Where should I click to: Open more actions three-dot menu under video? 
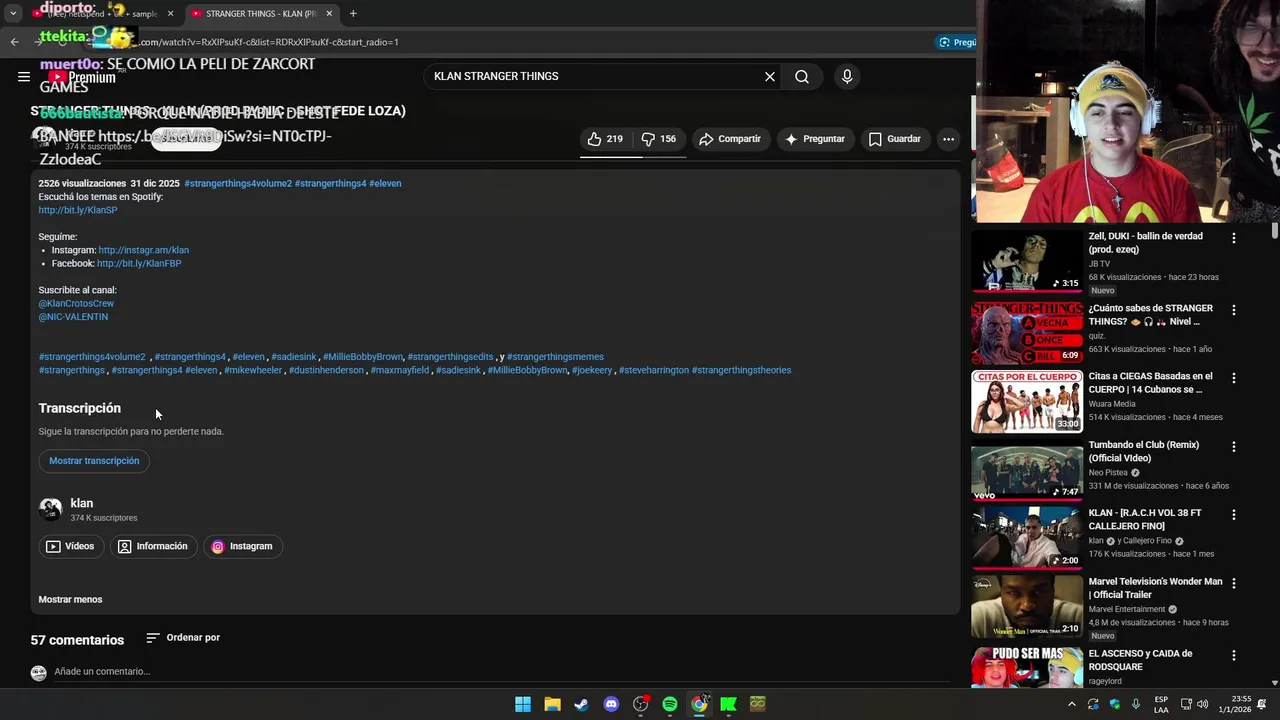click(x=948, y=139)
